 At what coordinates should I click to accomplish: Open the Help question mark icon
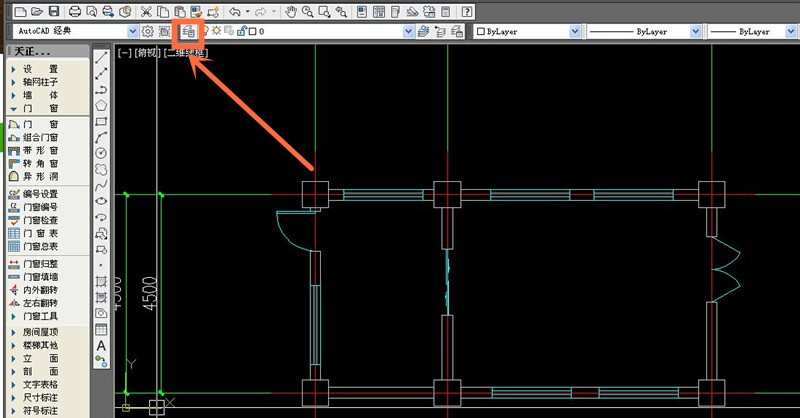[466, 11]
